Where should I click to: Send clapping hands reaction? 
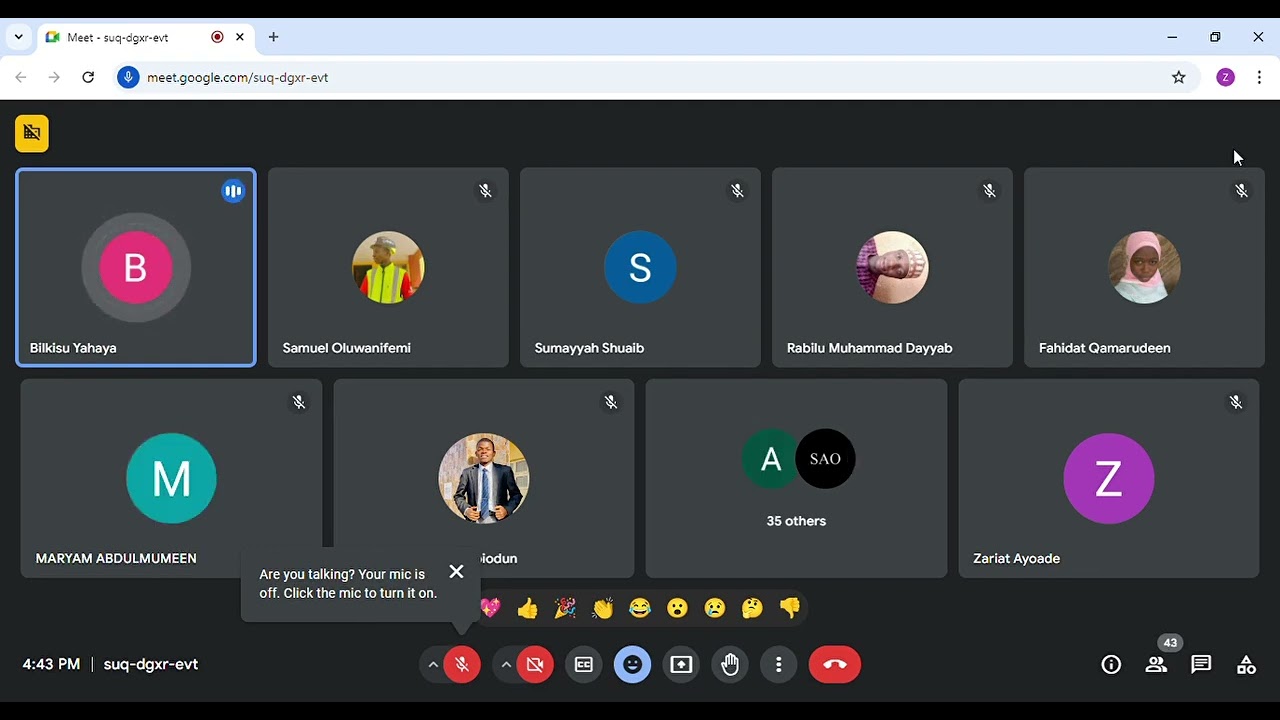coord(602,608)
